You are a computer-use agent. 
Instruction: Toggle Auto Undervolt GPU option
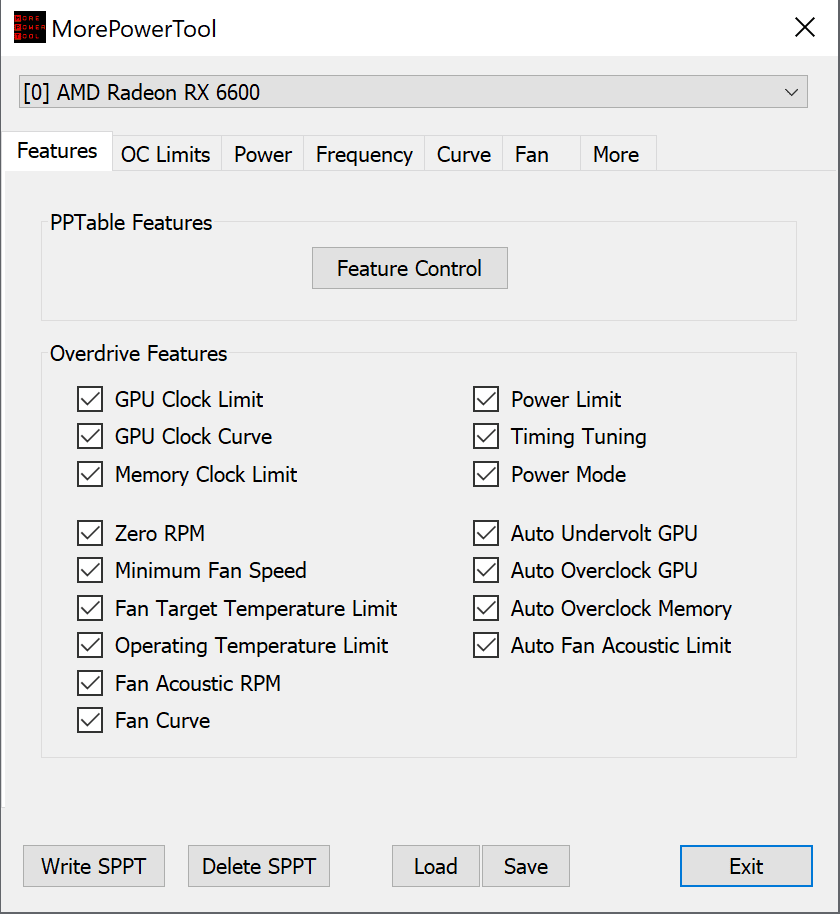487,533
